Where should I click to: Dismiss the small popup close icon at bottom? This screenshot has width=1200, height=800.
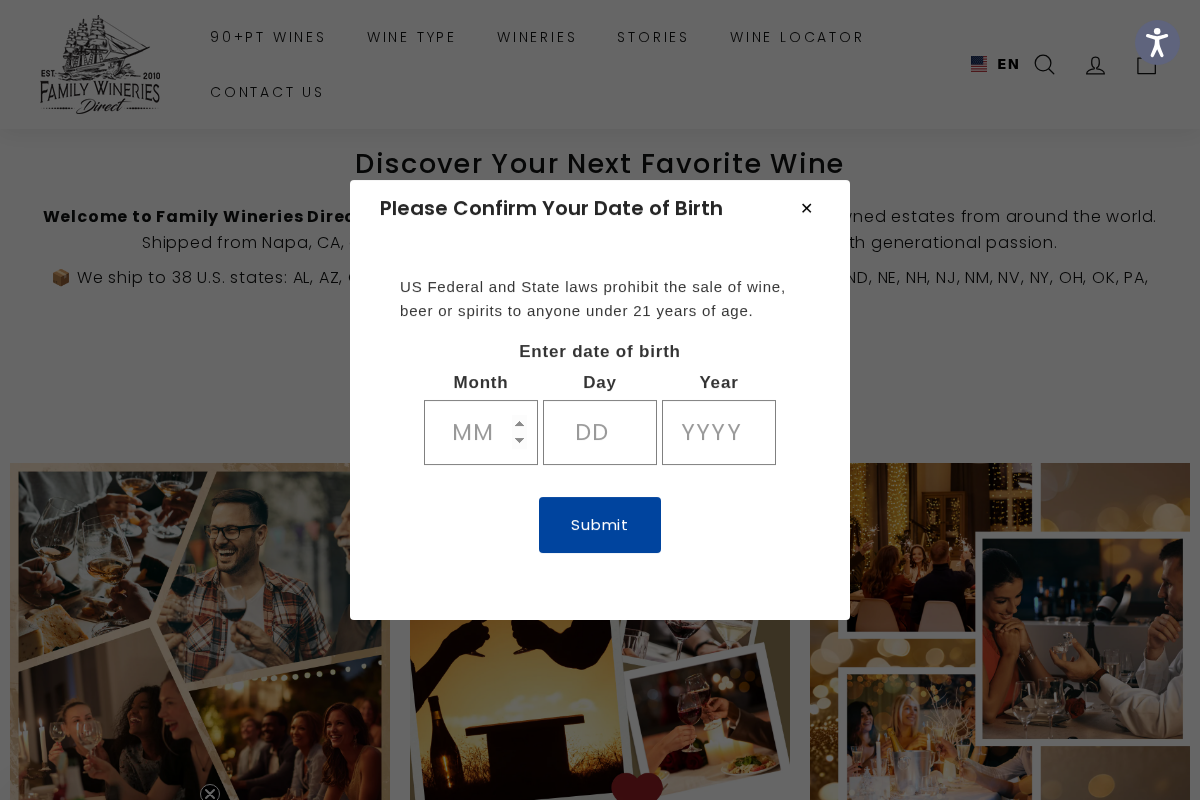point(210,793)
